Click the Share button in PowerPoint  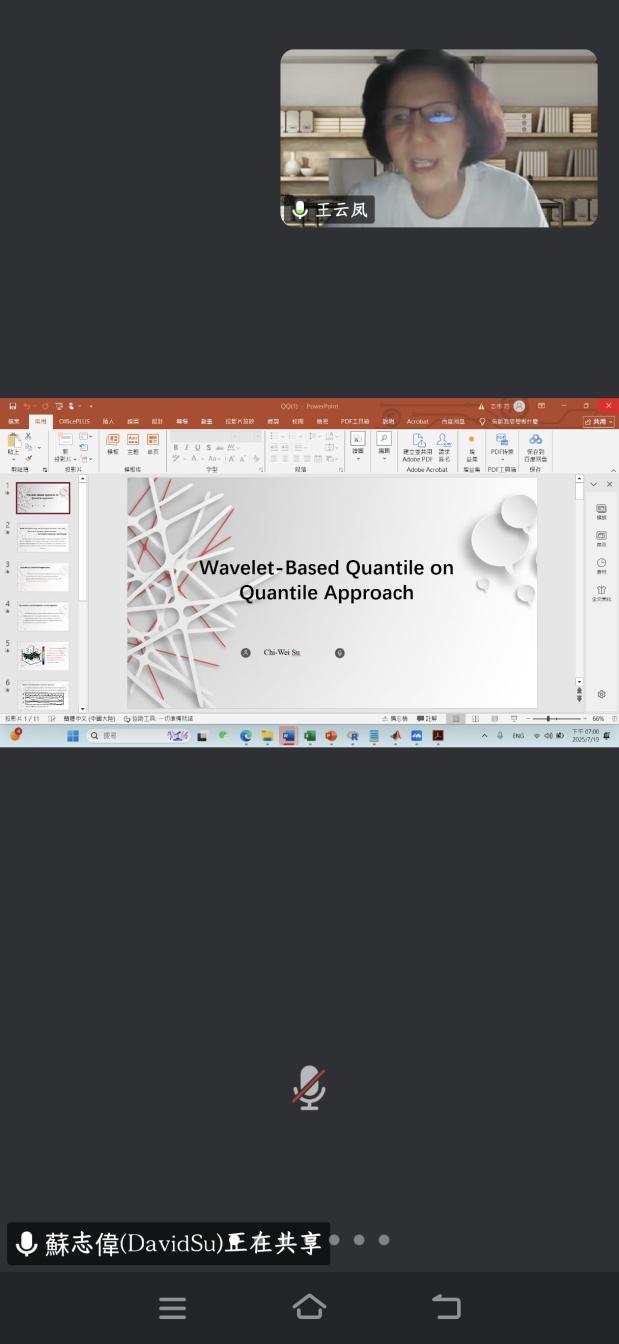pos(598,422)
